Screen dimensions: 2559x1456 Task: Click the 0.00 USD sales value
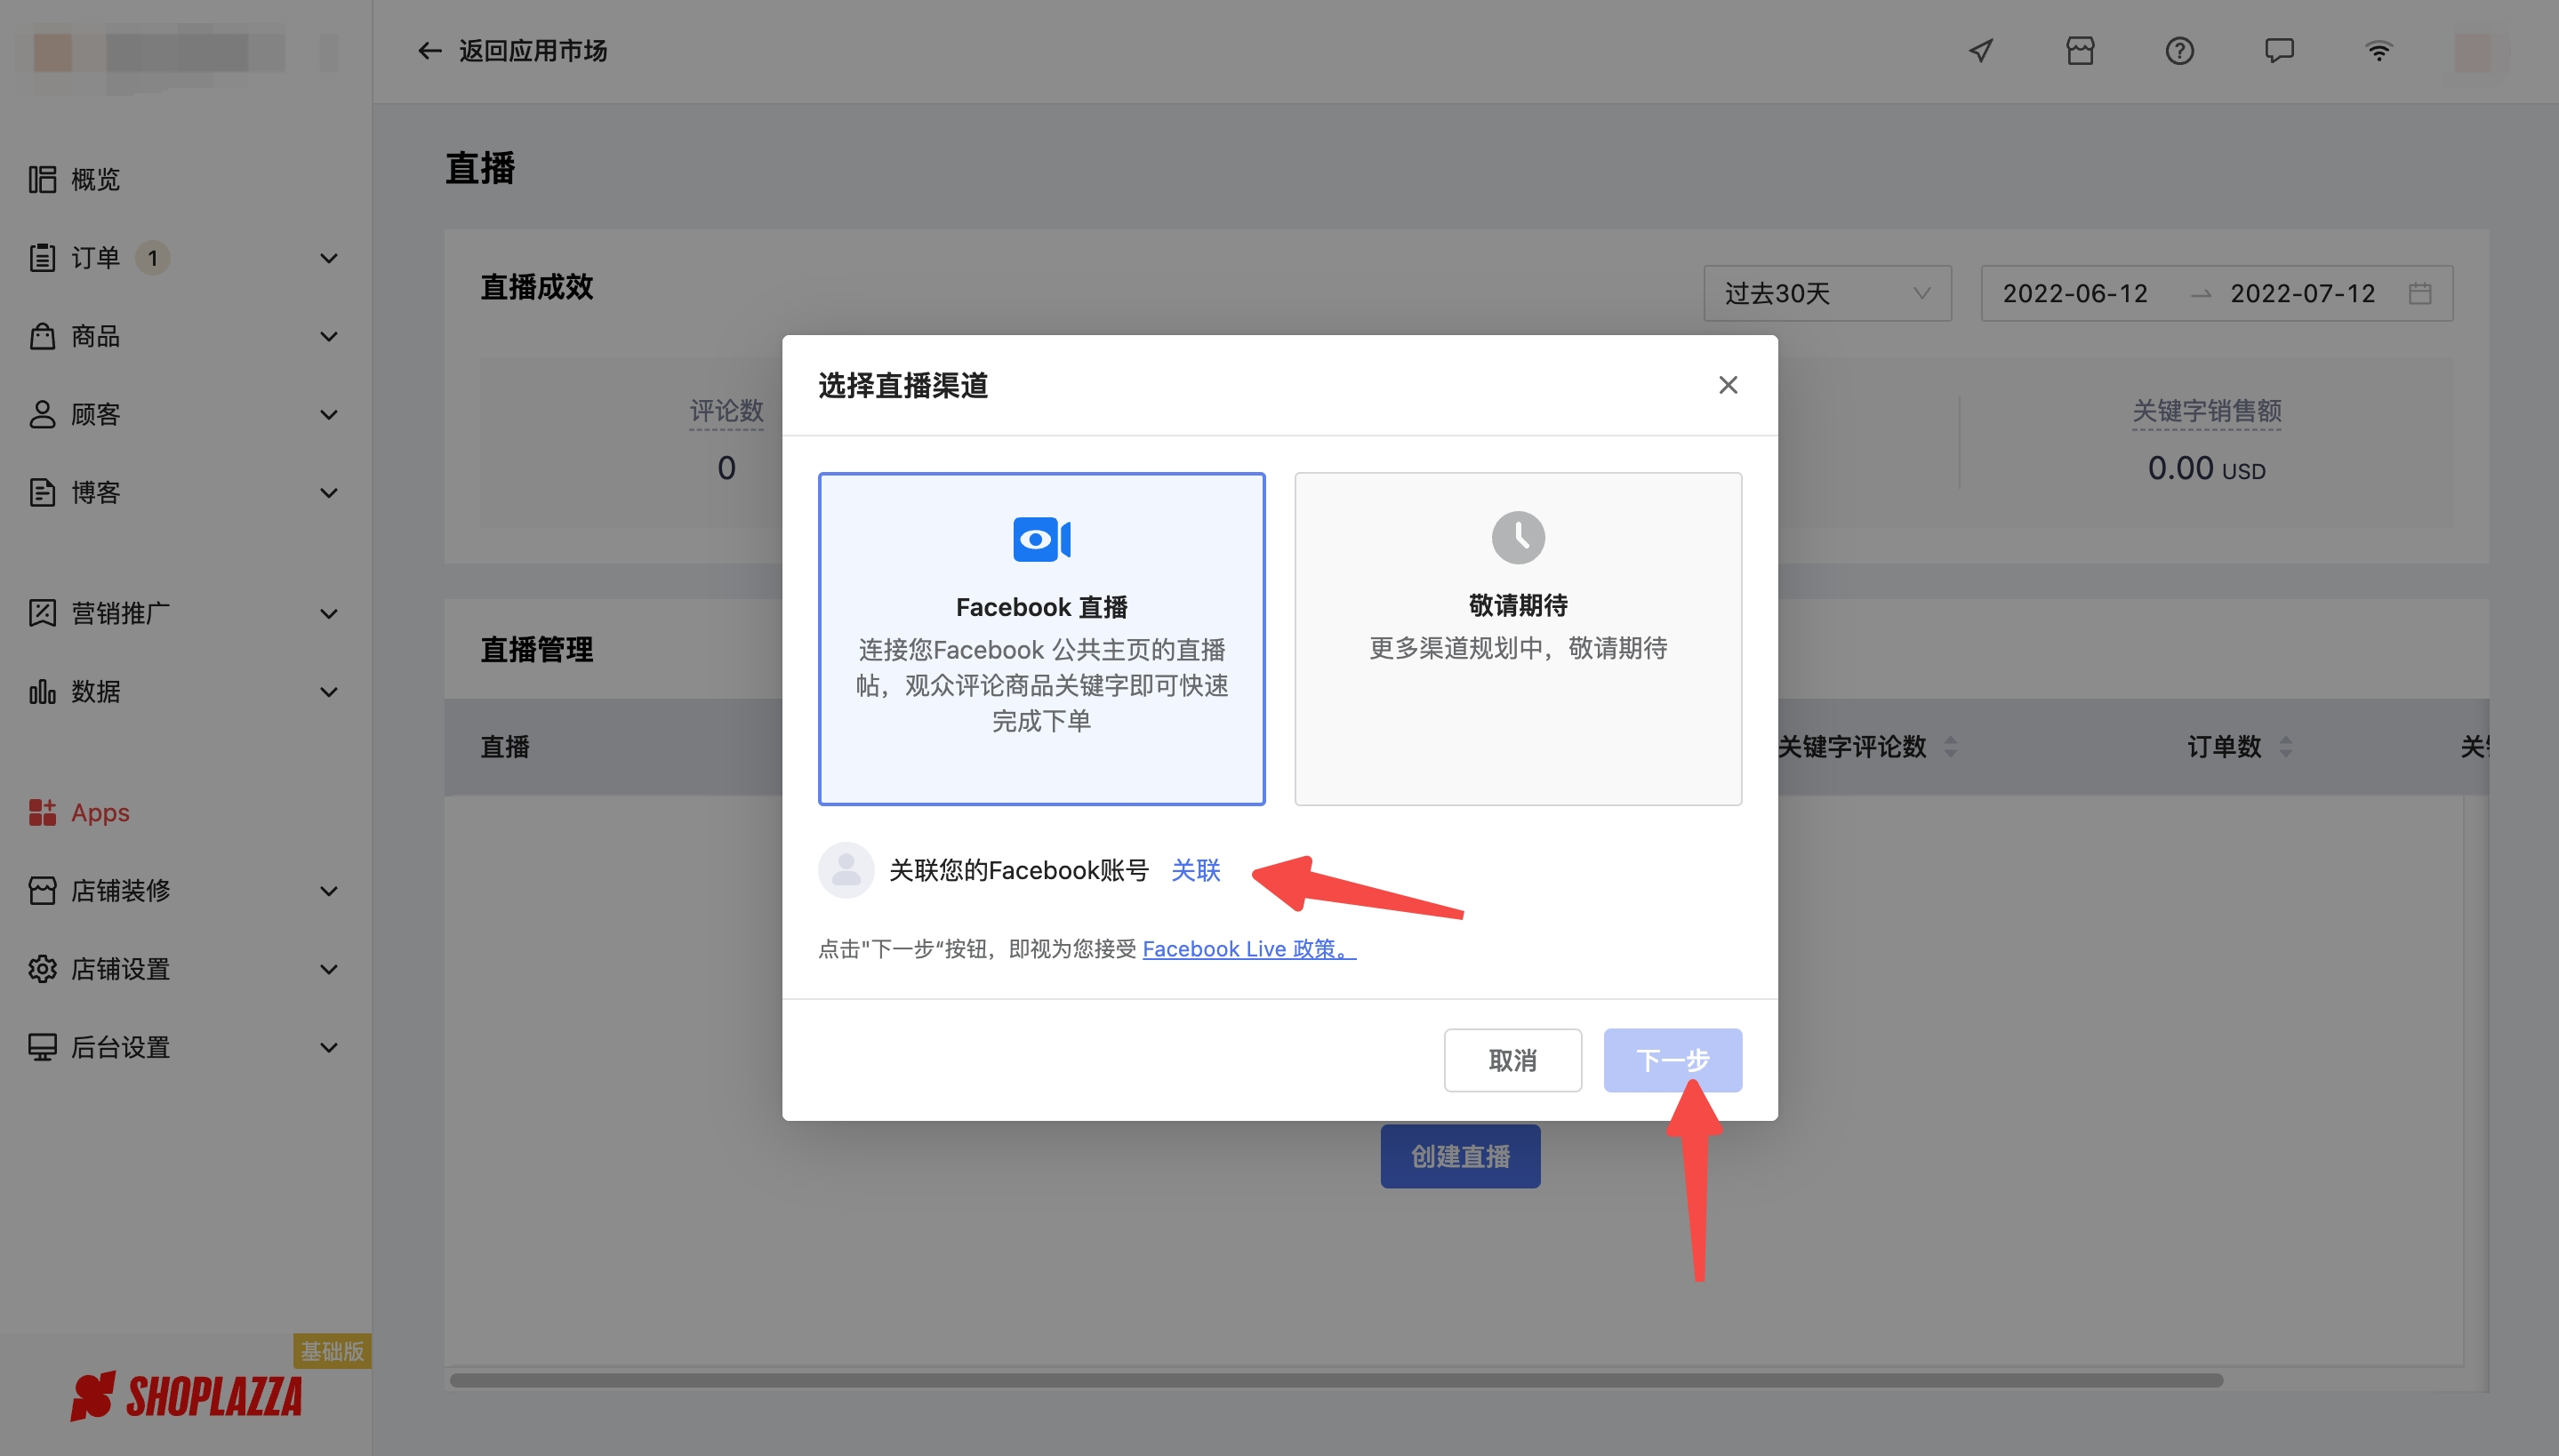coord(2206,468)
